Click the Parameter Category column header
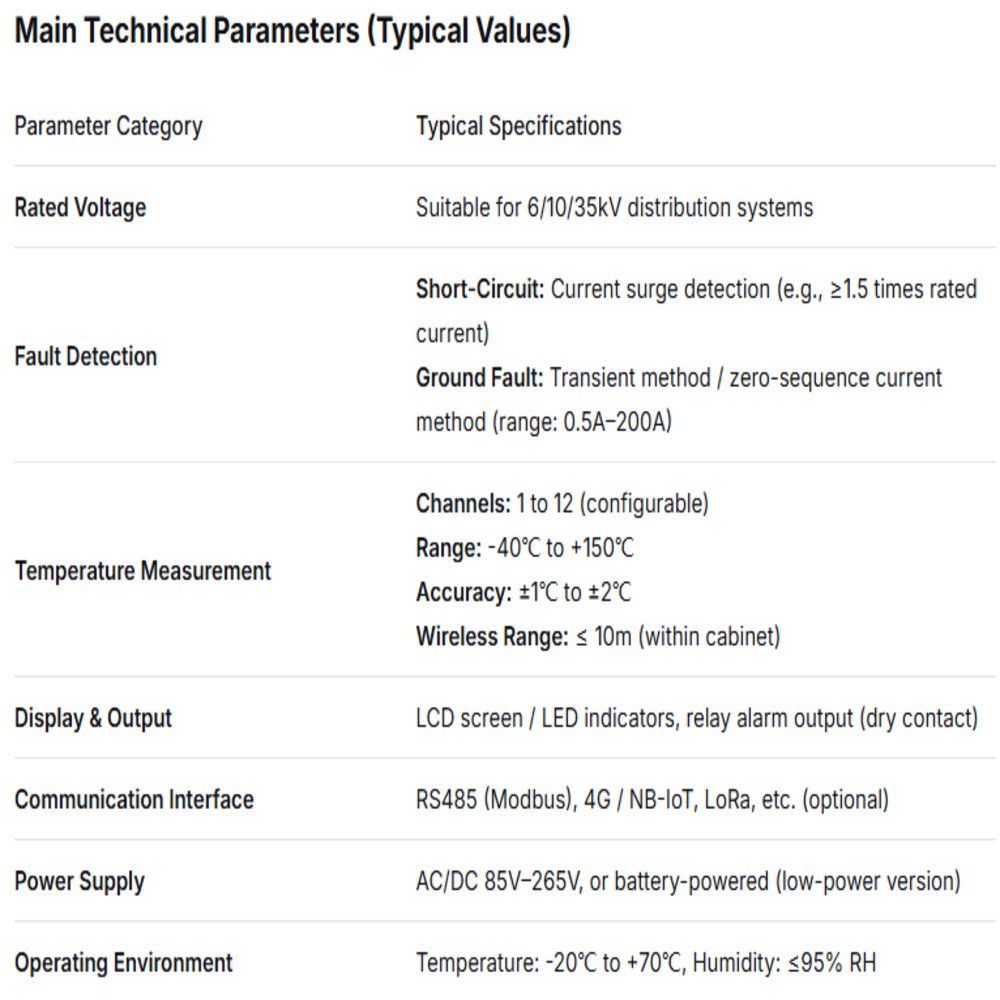 (x=108, y=127)
